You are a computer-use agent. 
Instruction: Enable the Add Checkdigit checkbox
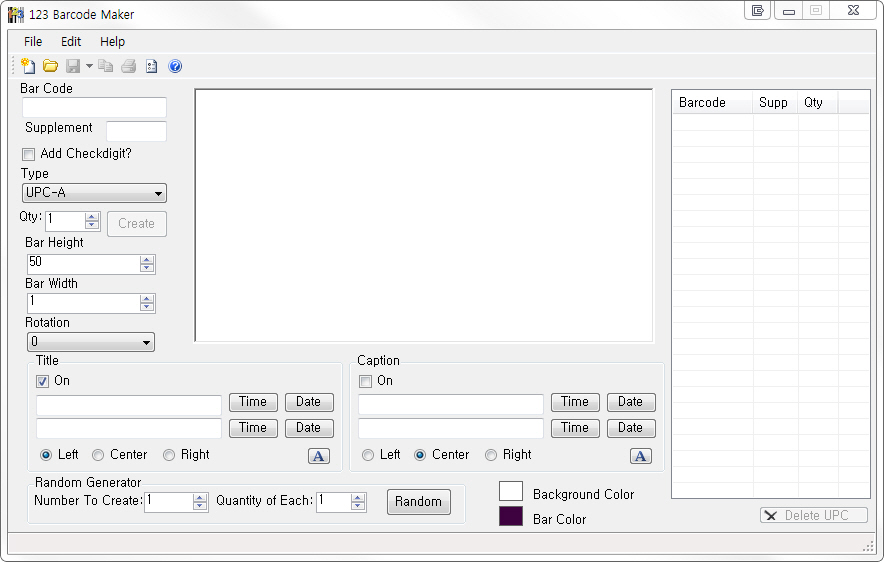[x=28, y=154]
